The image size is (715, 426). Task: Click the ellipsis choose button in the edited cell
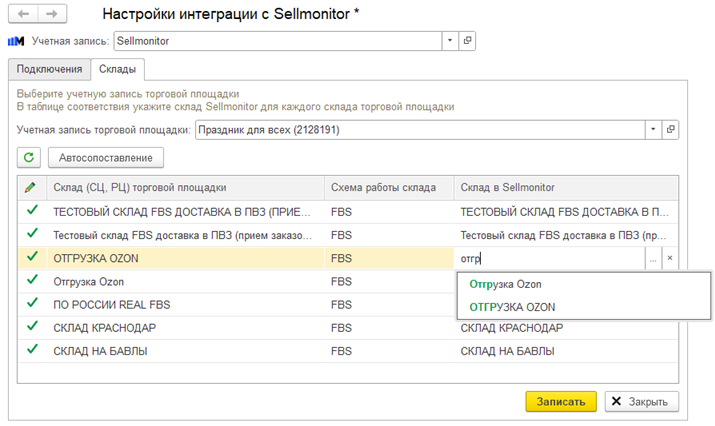click(x=653, y=258)
